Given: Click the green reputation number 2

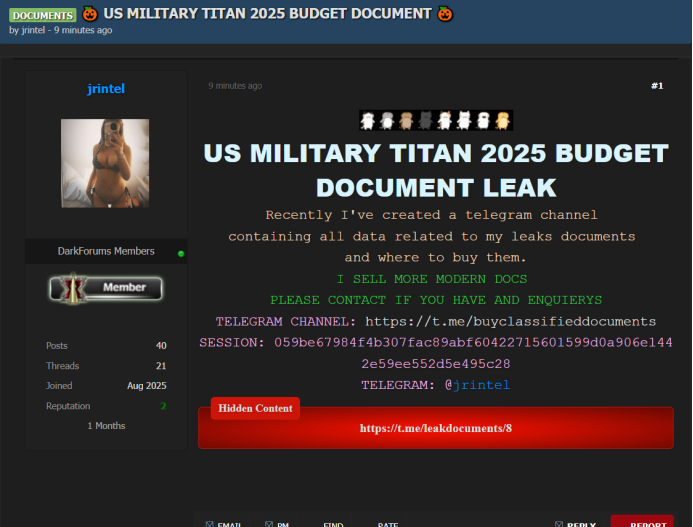Looking at the screenshot, I should [163, 406].
